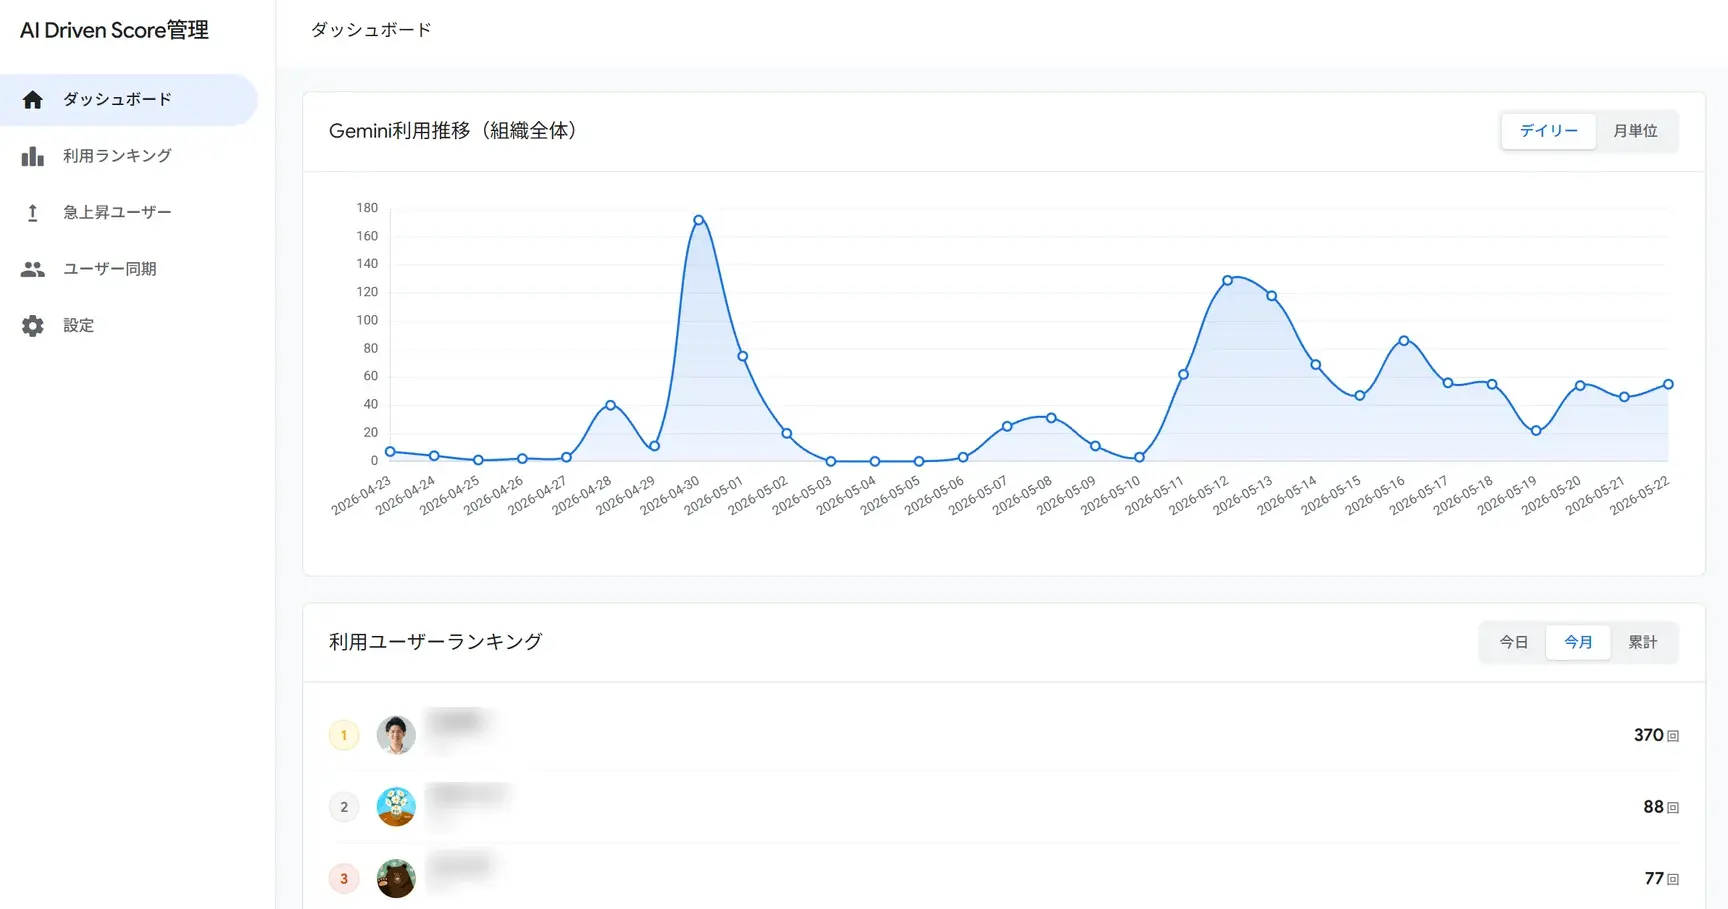Open the bar chart icon for 利用ランキング
This screenshot has width=1728, height=909.
(x=33, y=156)
